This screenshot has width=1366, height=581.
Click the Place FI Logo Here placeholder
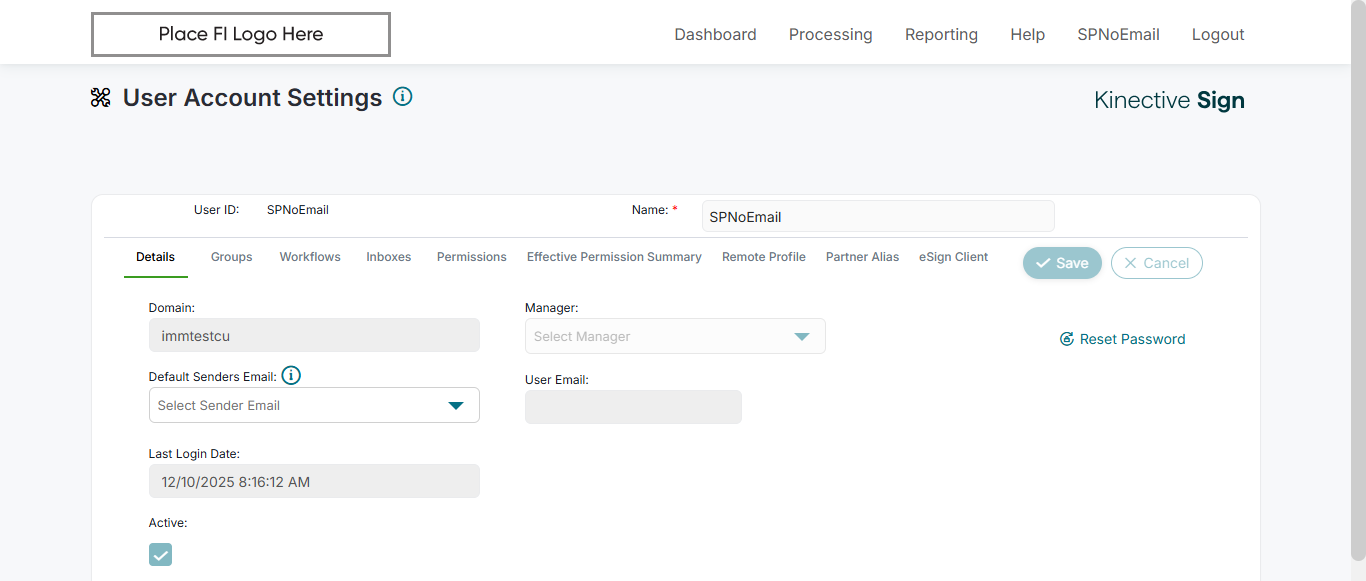pyautogui.click(x=241, y=34)
